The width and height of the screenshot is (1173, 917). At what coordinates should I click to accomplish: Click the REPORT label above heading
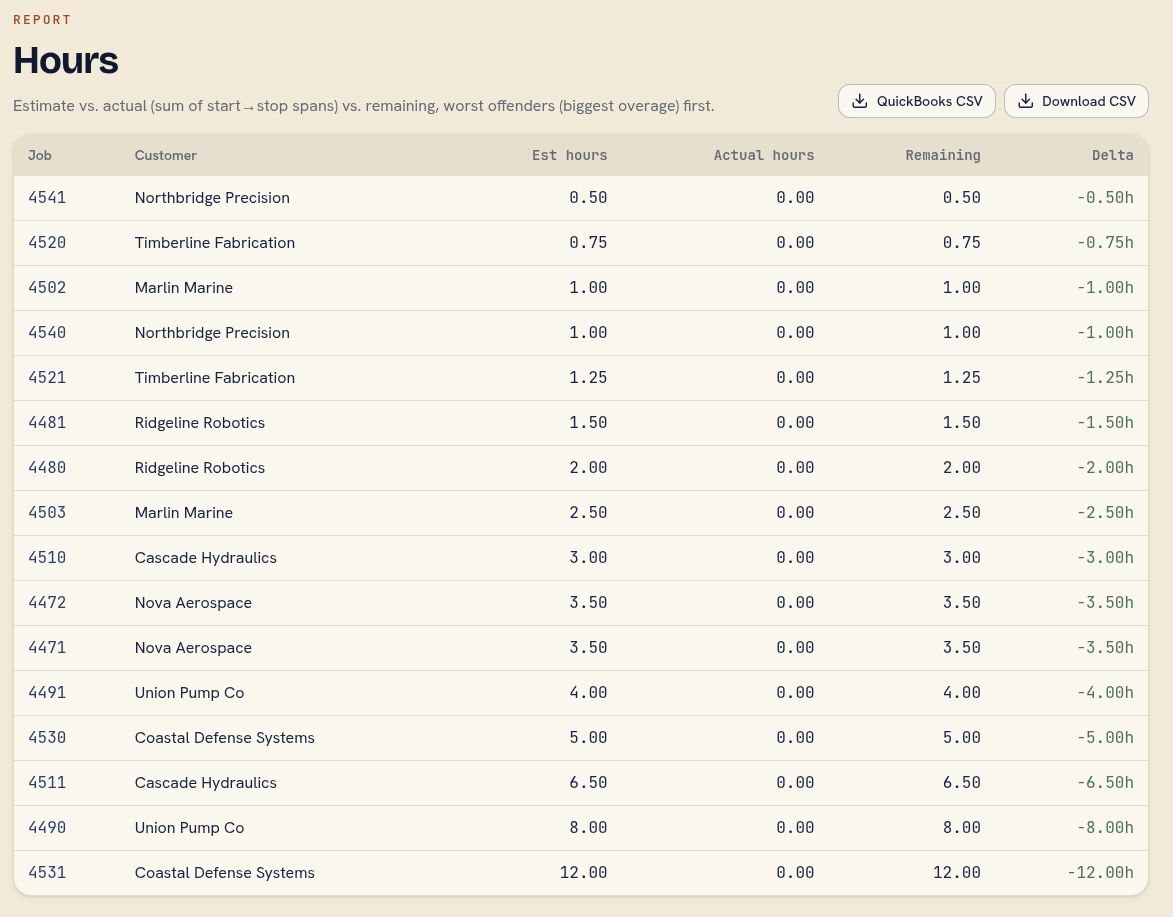(x=42, y=19)
